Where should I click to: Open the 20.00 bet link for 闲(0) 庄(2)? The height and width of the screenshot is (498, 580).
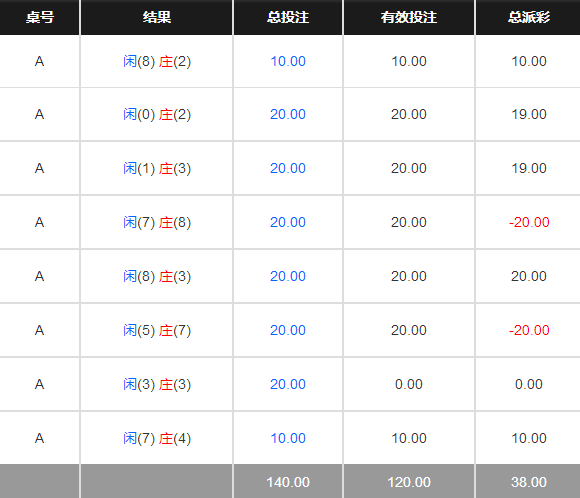click(288, 114)
